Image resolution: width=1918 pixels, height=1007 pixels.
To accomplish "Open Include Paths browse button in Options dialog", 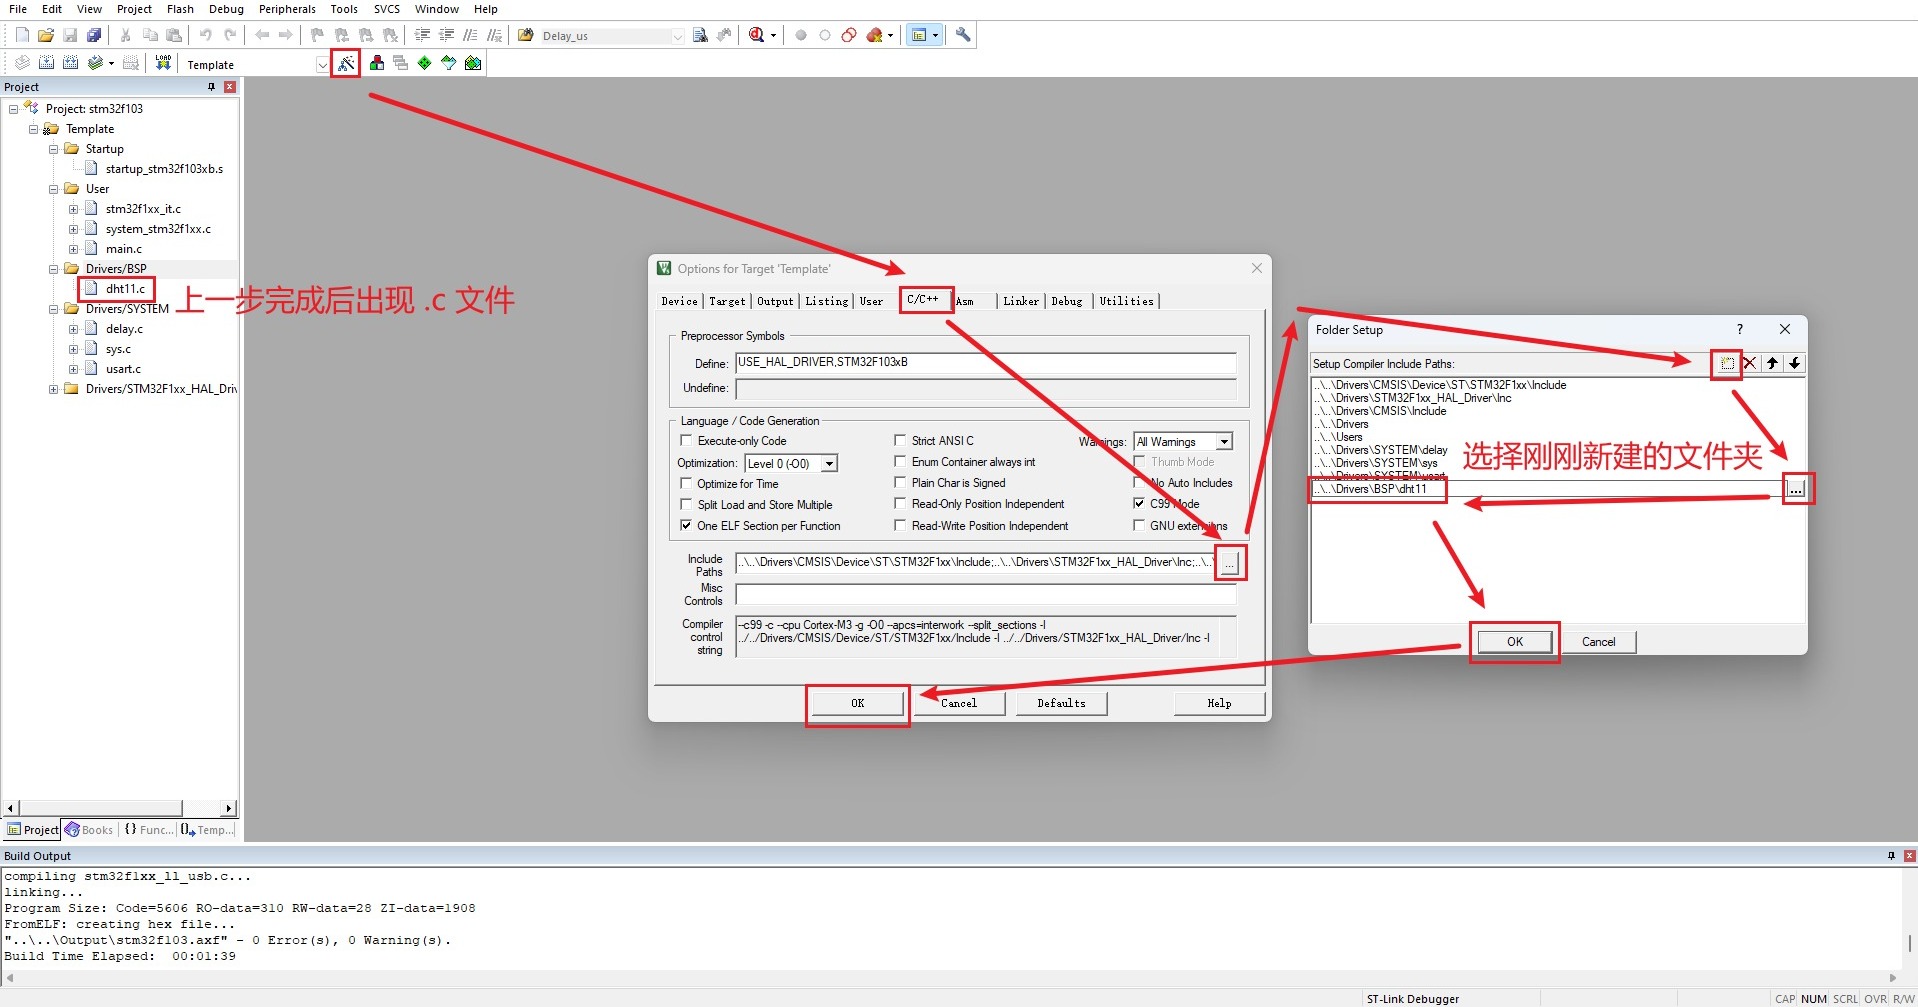I will tap(1229, 563).
